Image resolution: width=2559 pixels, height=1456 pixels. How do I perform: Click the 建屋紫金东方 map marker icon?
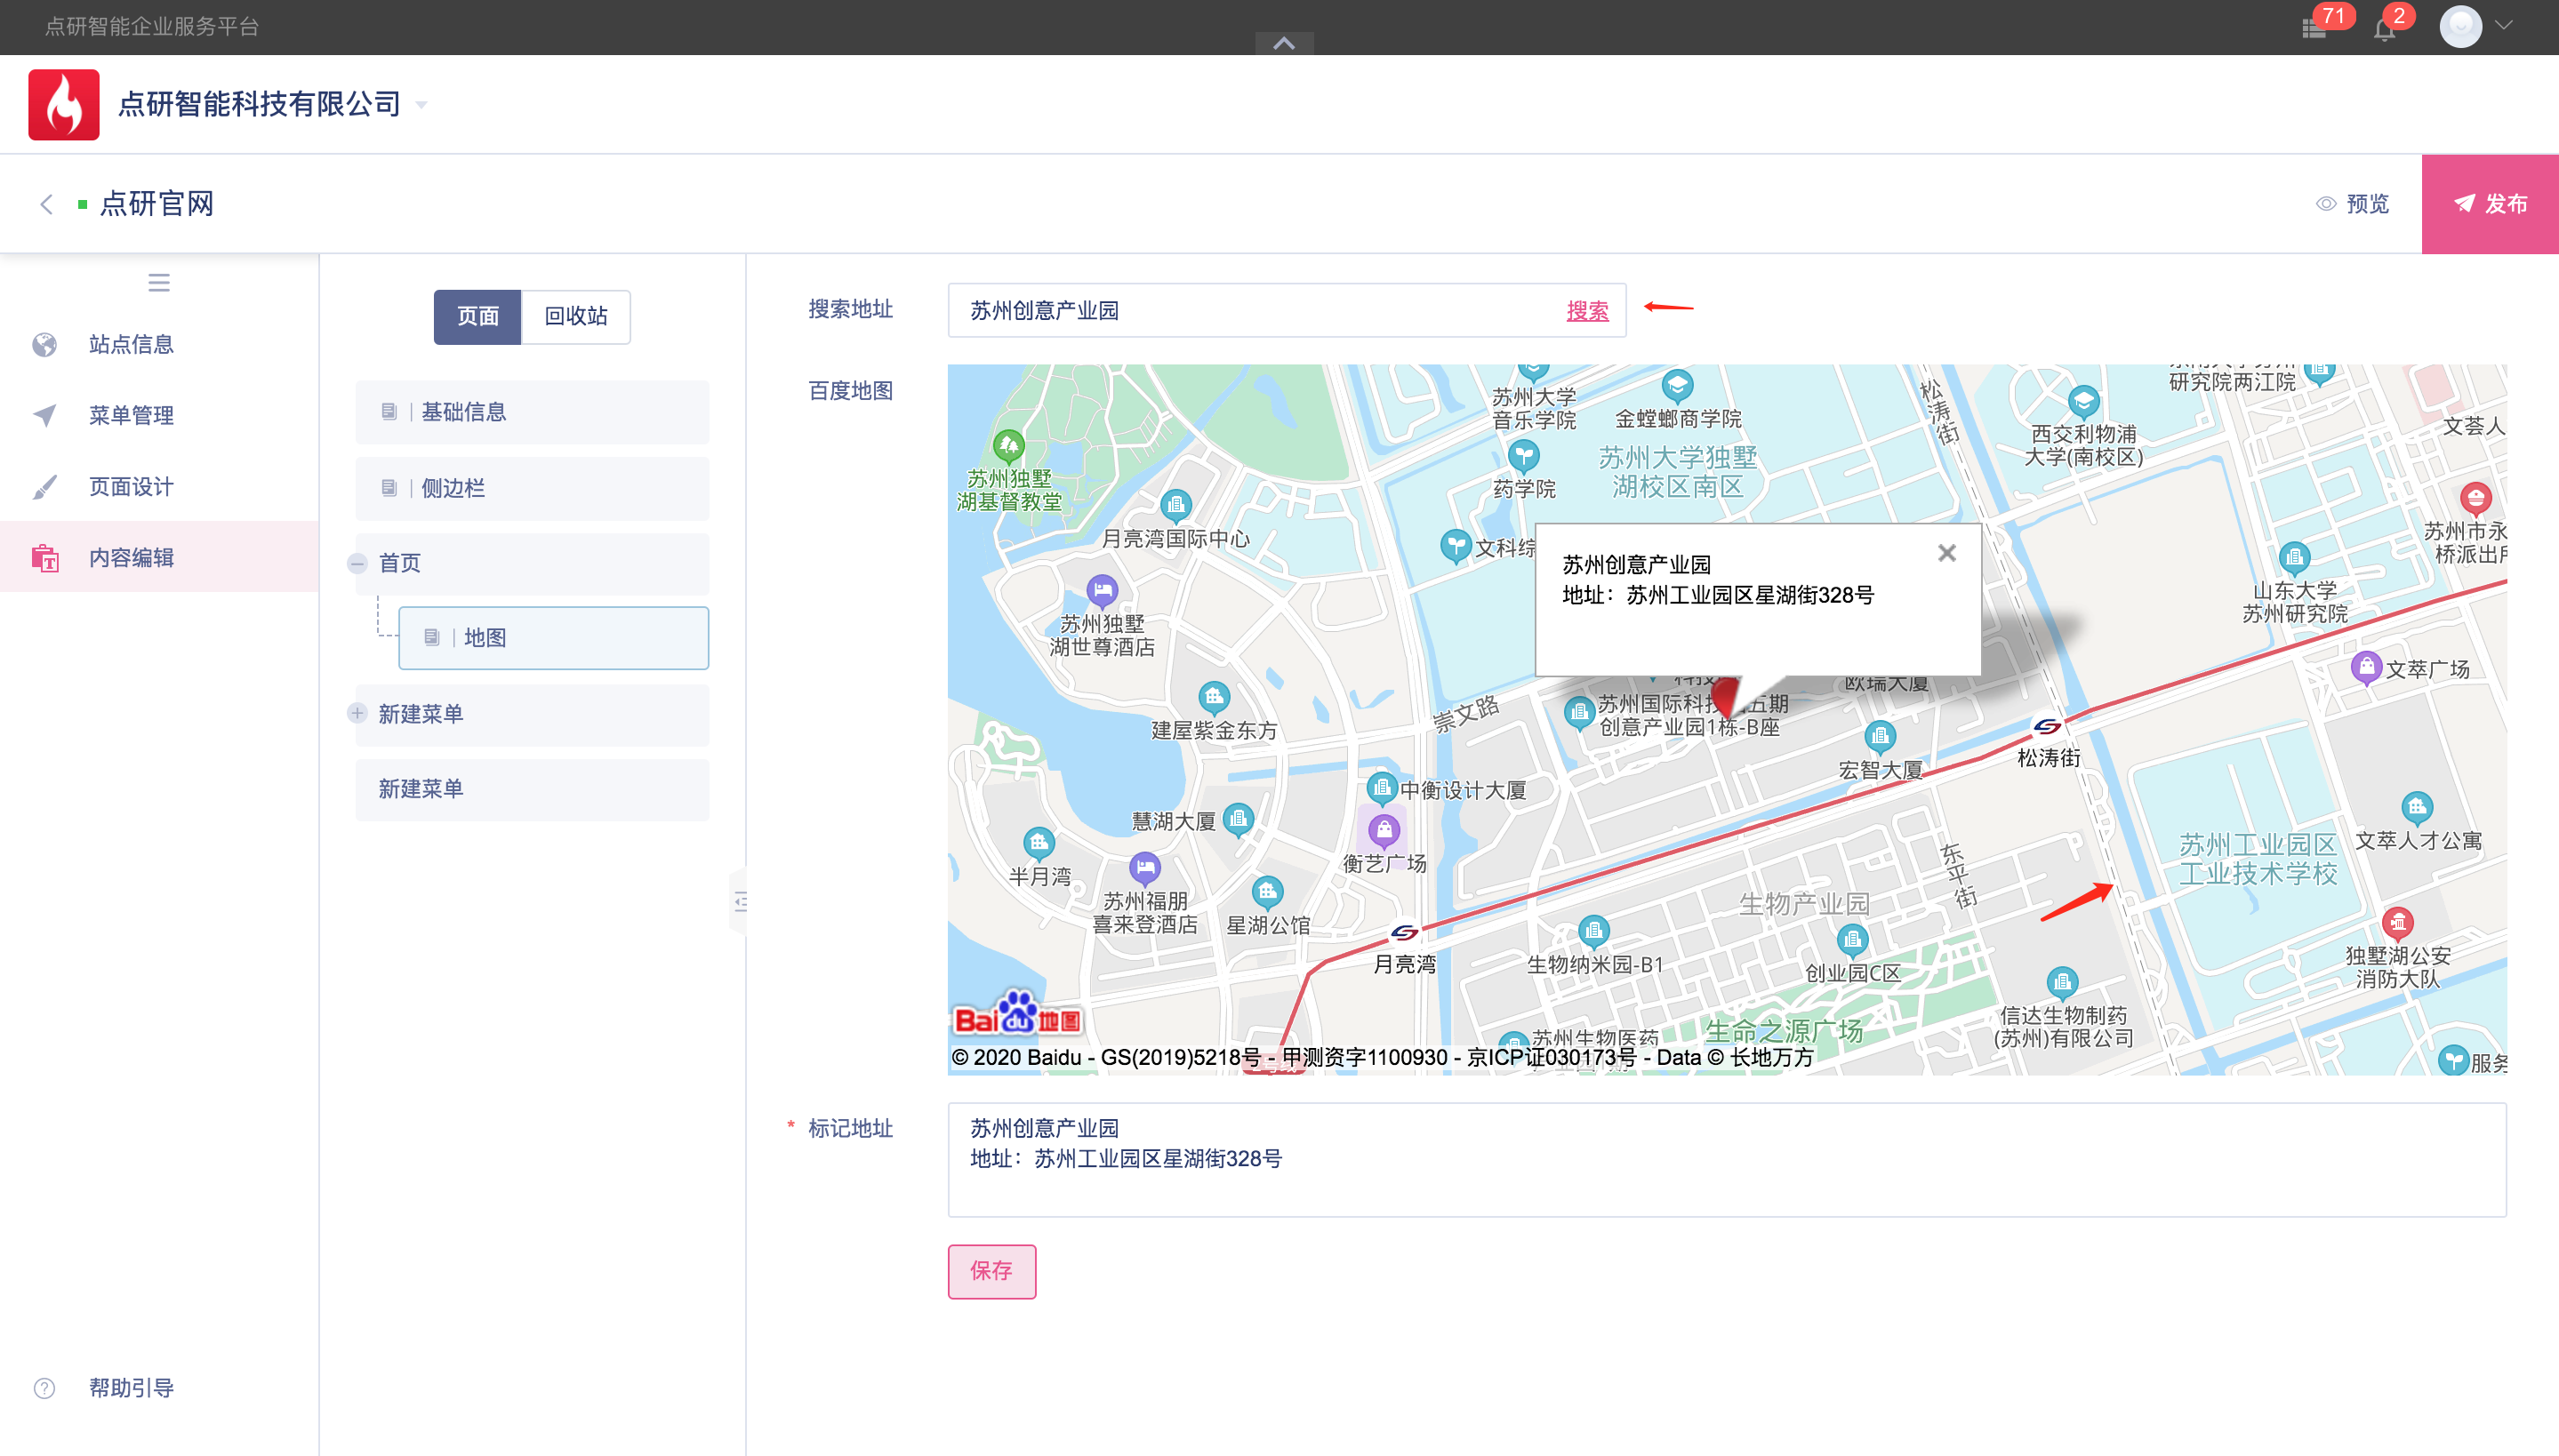point(1214,697)
